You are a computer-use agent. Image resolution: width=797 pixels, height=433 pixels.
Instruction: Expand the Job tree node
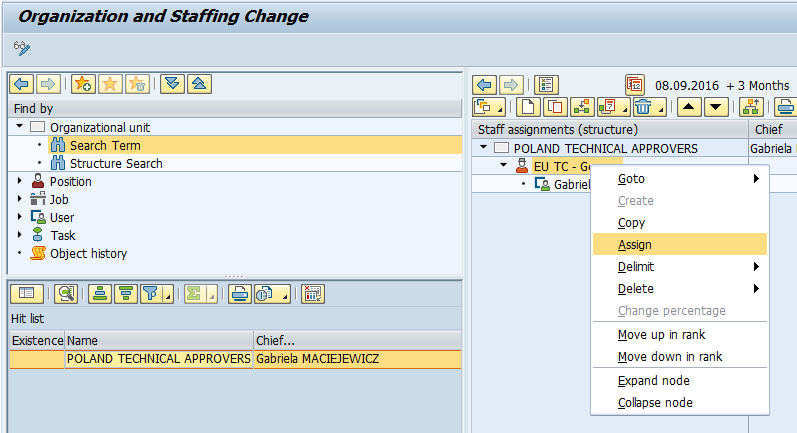coord(20,200)
